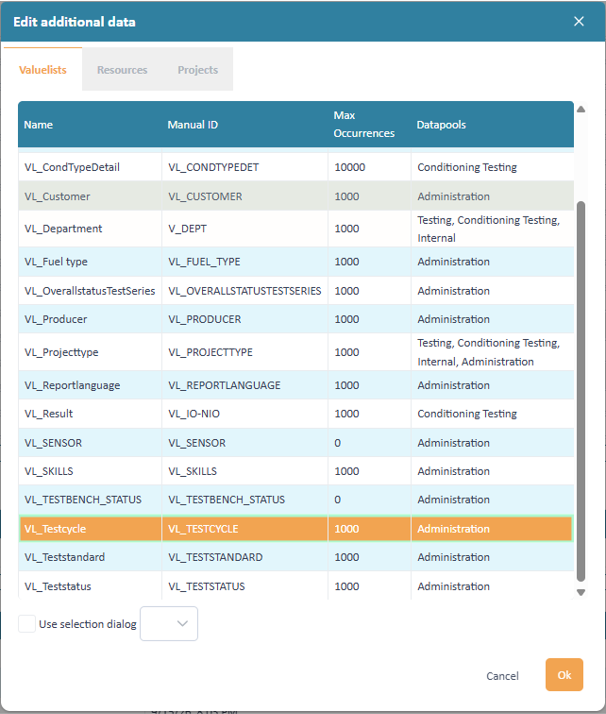
Task: Click the V_DEPT manual ID cell
Action: tap(245, 229)
